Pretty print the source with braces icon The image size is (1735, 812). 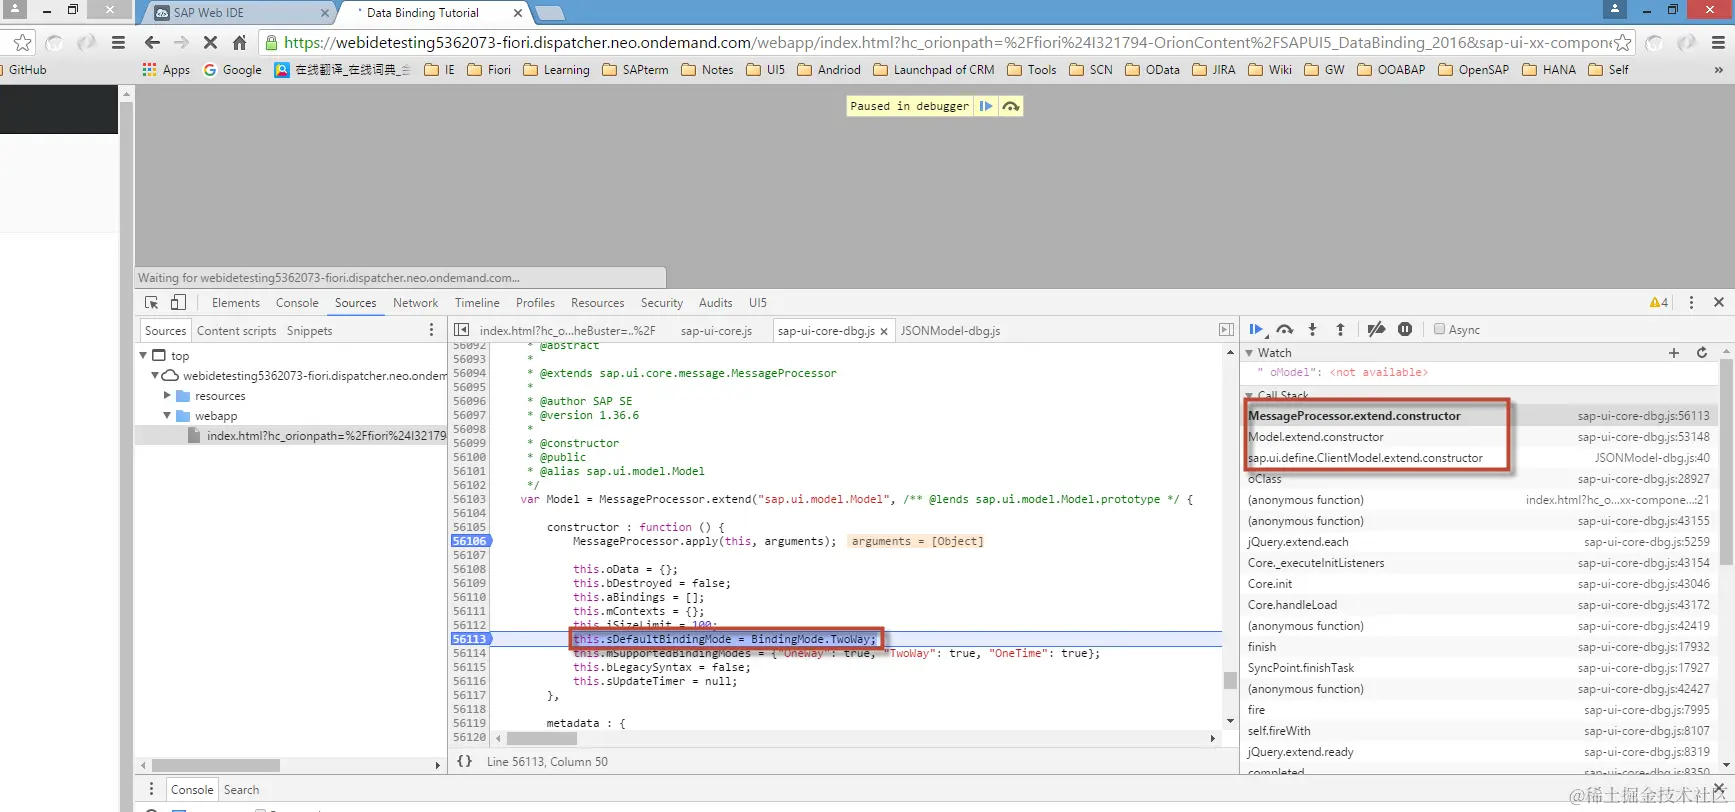464,761
